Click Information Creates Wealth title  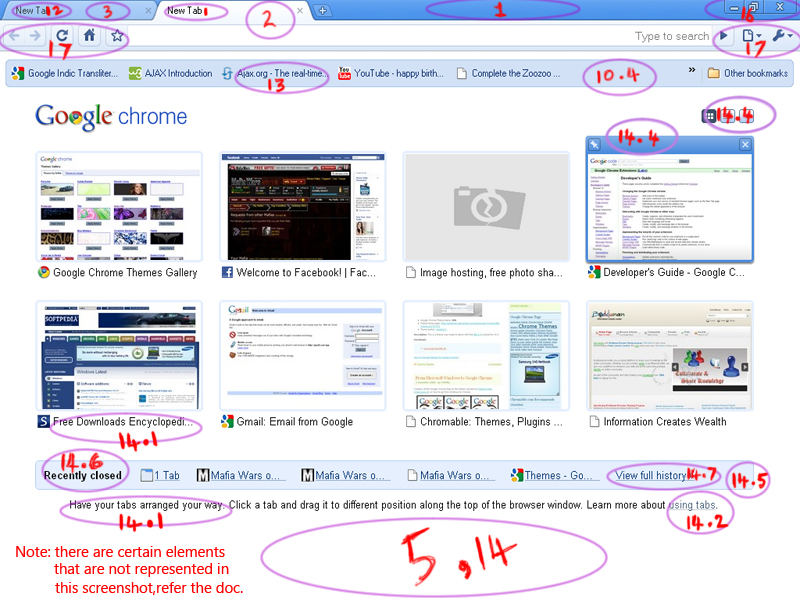tap(665, 421)
